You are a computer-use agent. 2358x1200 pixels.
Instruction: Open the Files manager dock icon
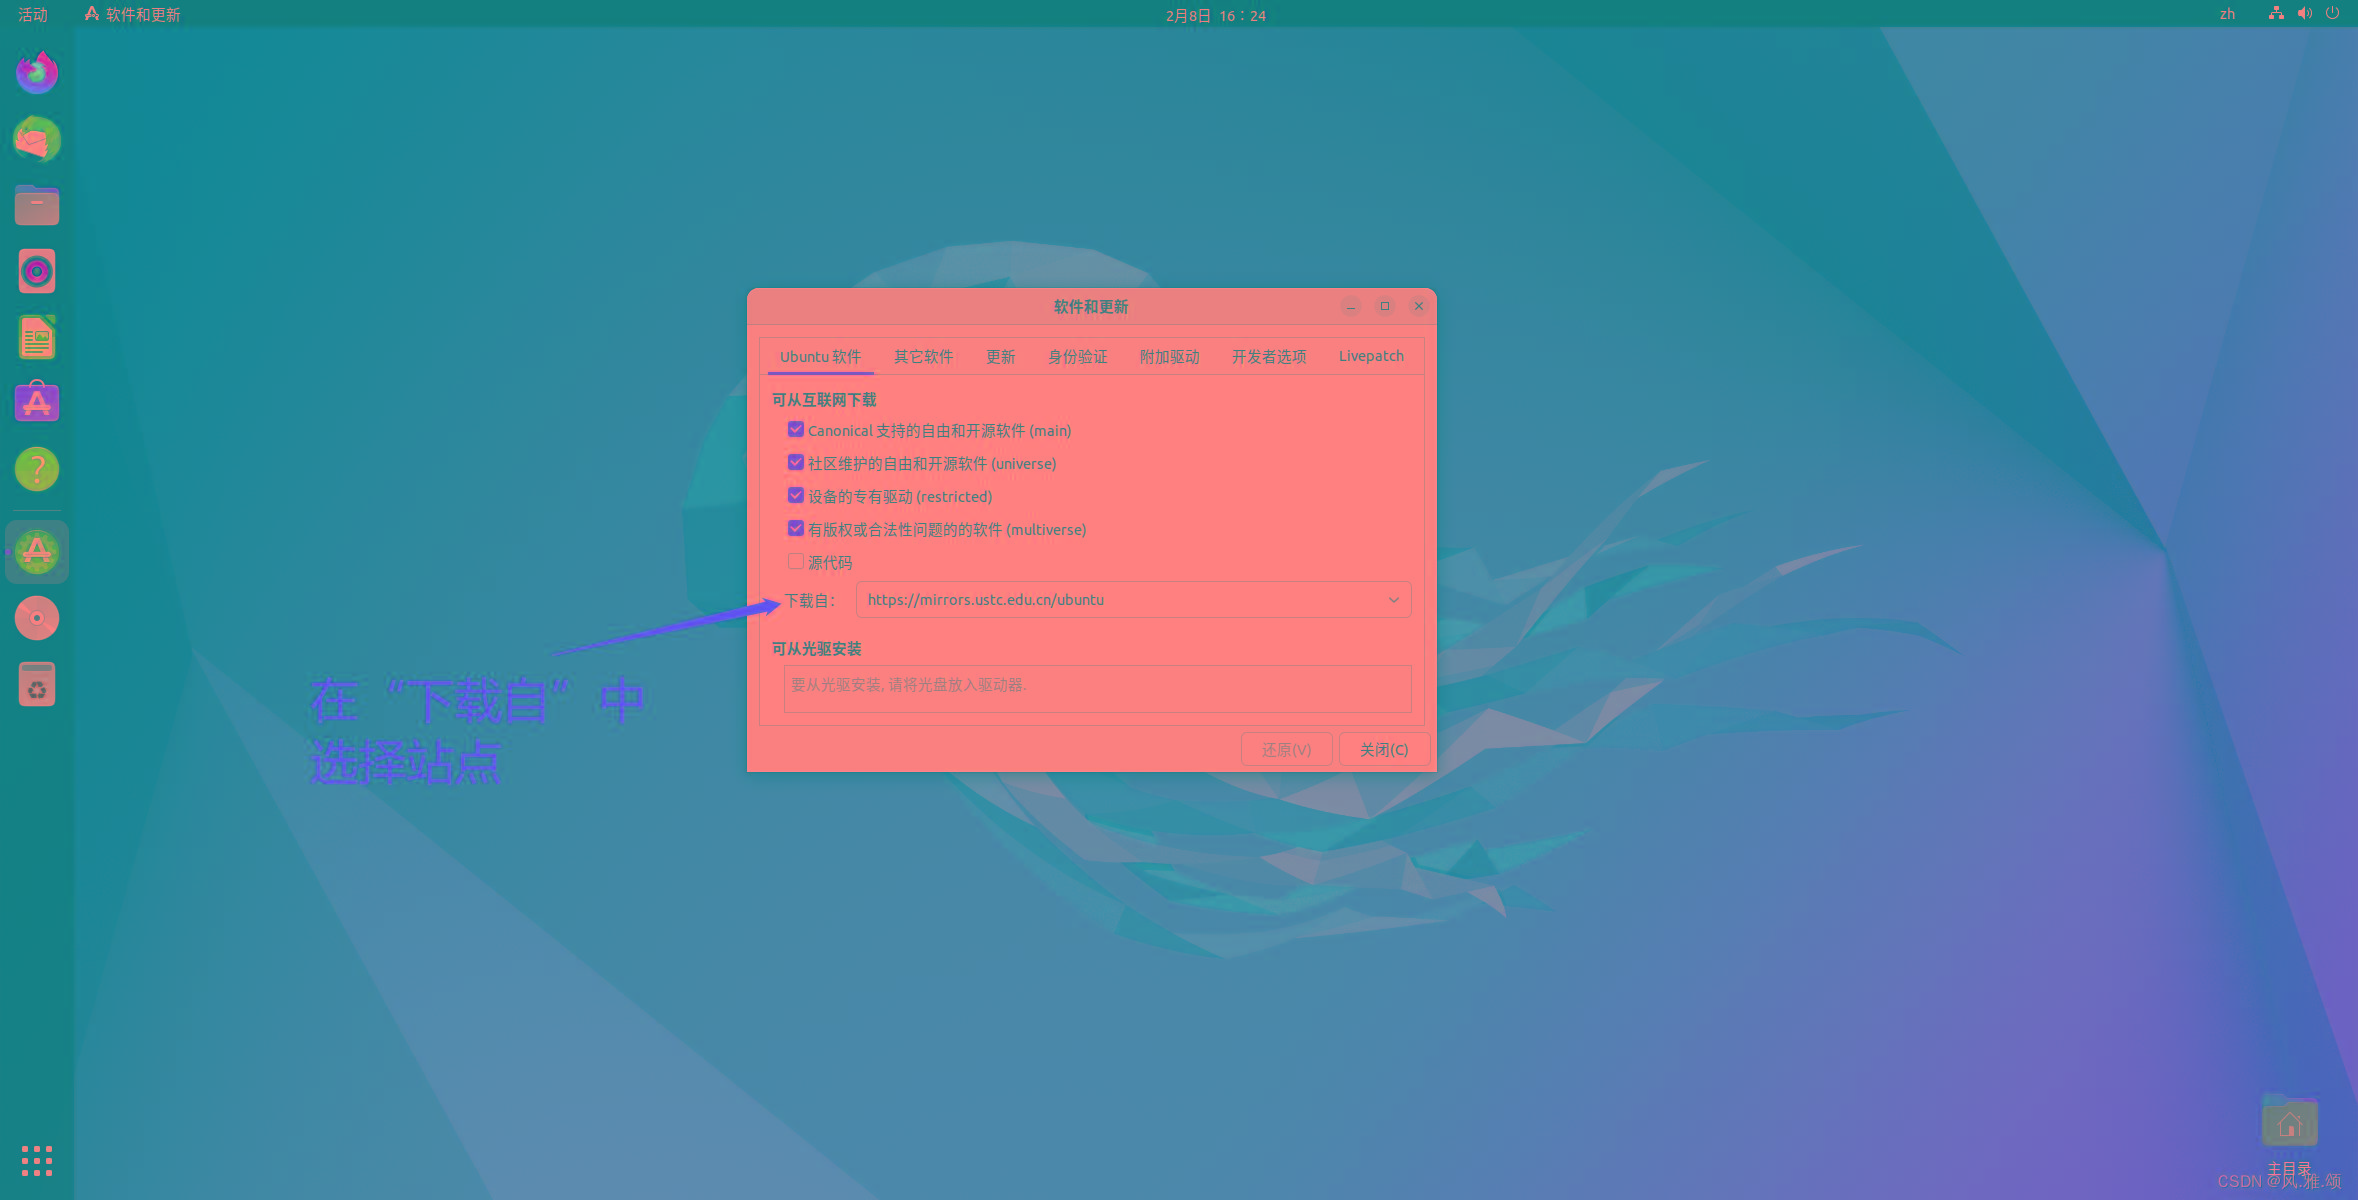pos(37,205)
